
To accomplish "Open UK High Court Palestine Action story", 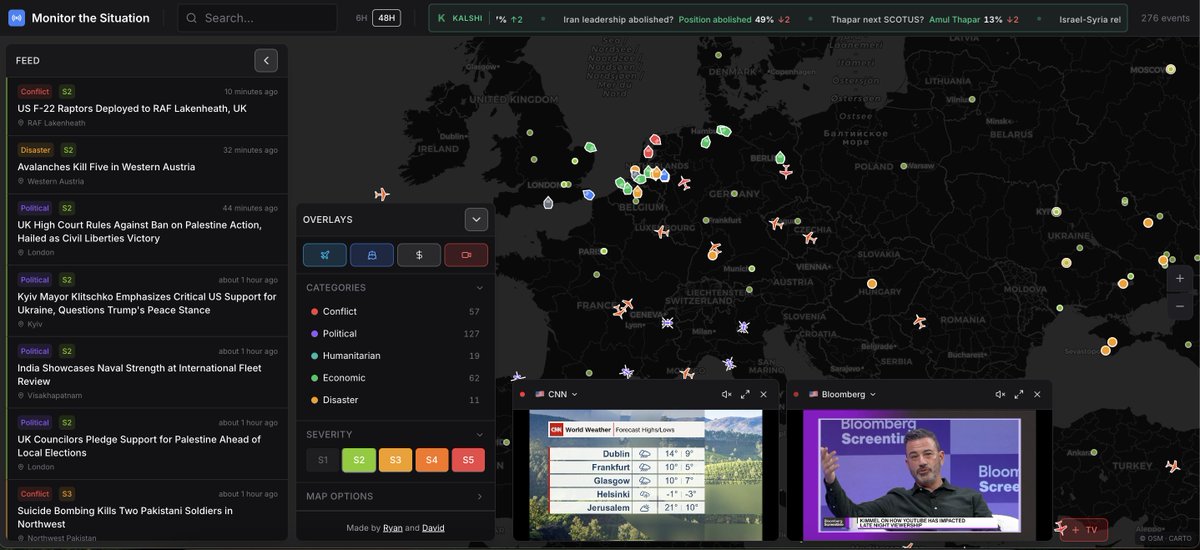I will click(x=147, y=230).
